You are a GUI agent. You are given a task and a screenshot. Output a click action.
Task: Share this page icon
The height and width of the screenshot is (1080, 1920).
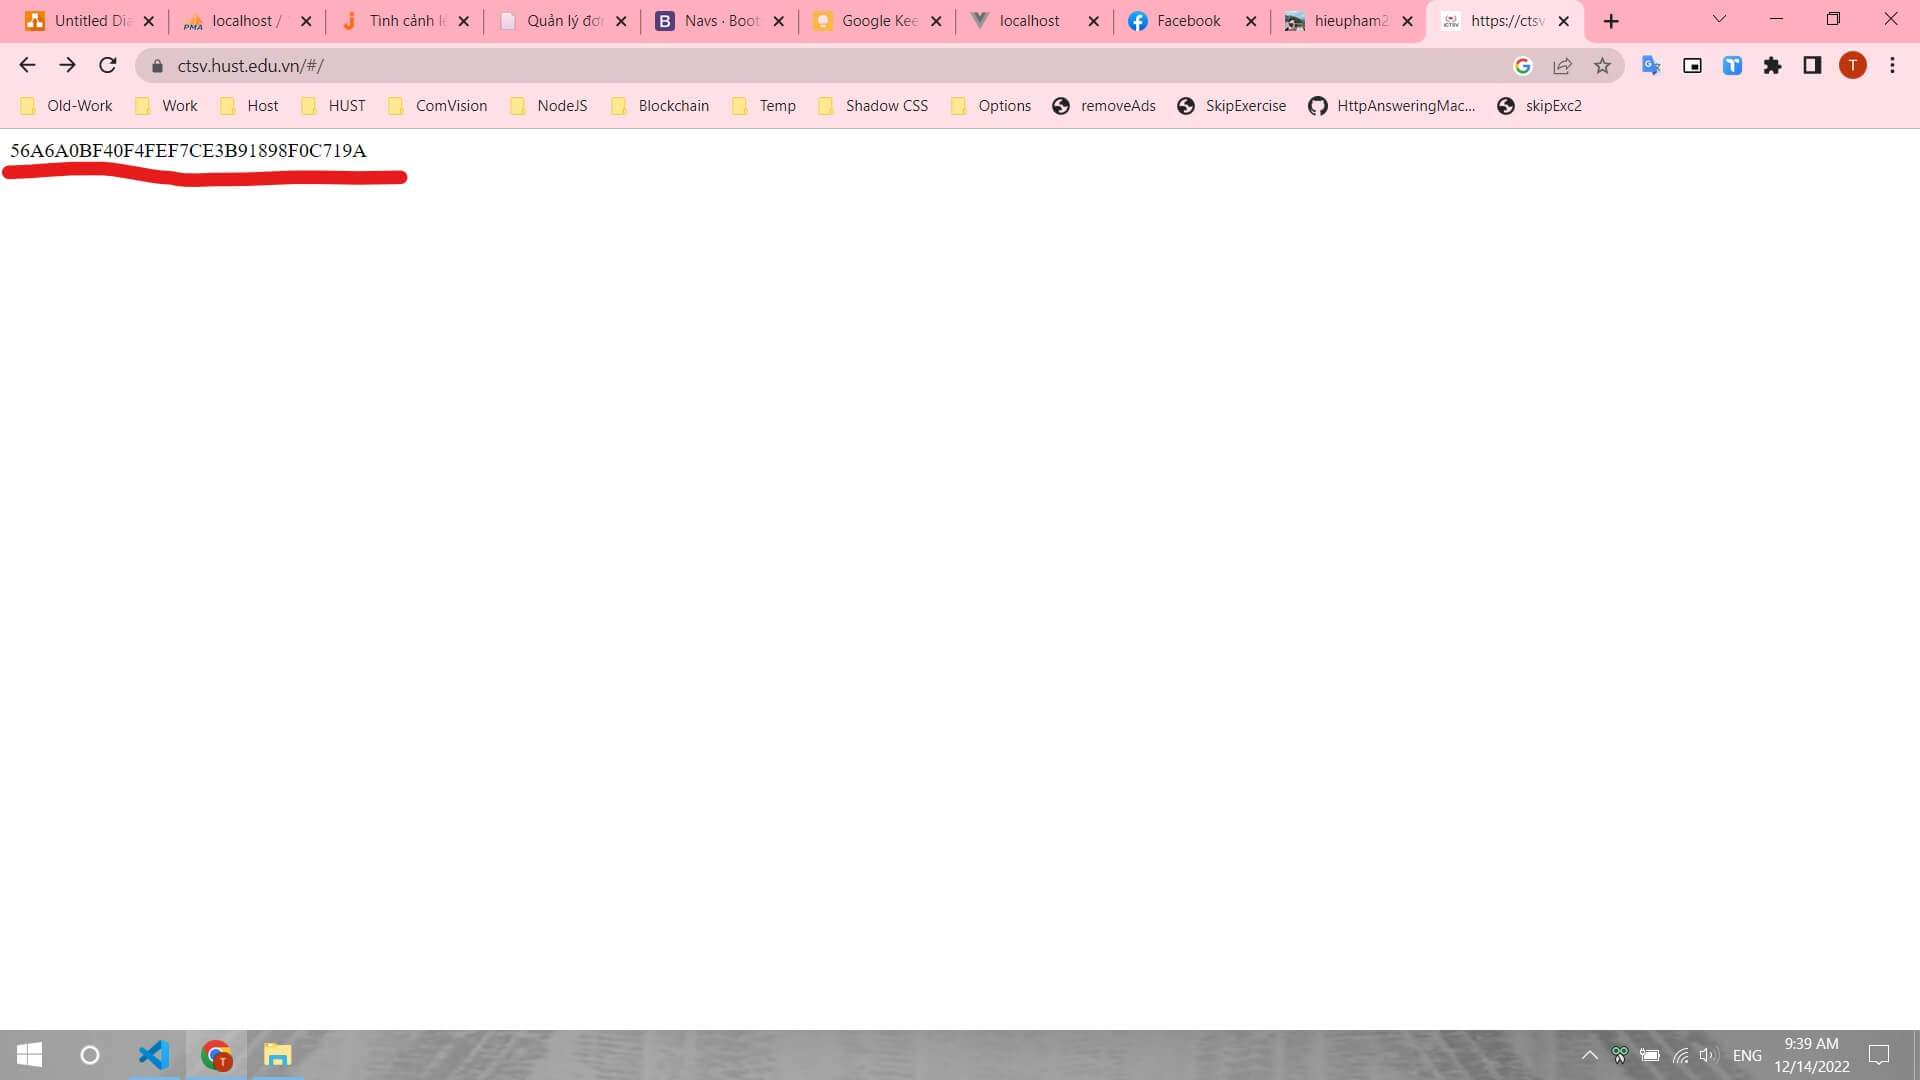pyautogui.click(x=1562, y=66)
